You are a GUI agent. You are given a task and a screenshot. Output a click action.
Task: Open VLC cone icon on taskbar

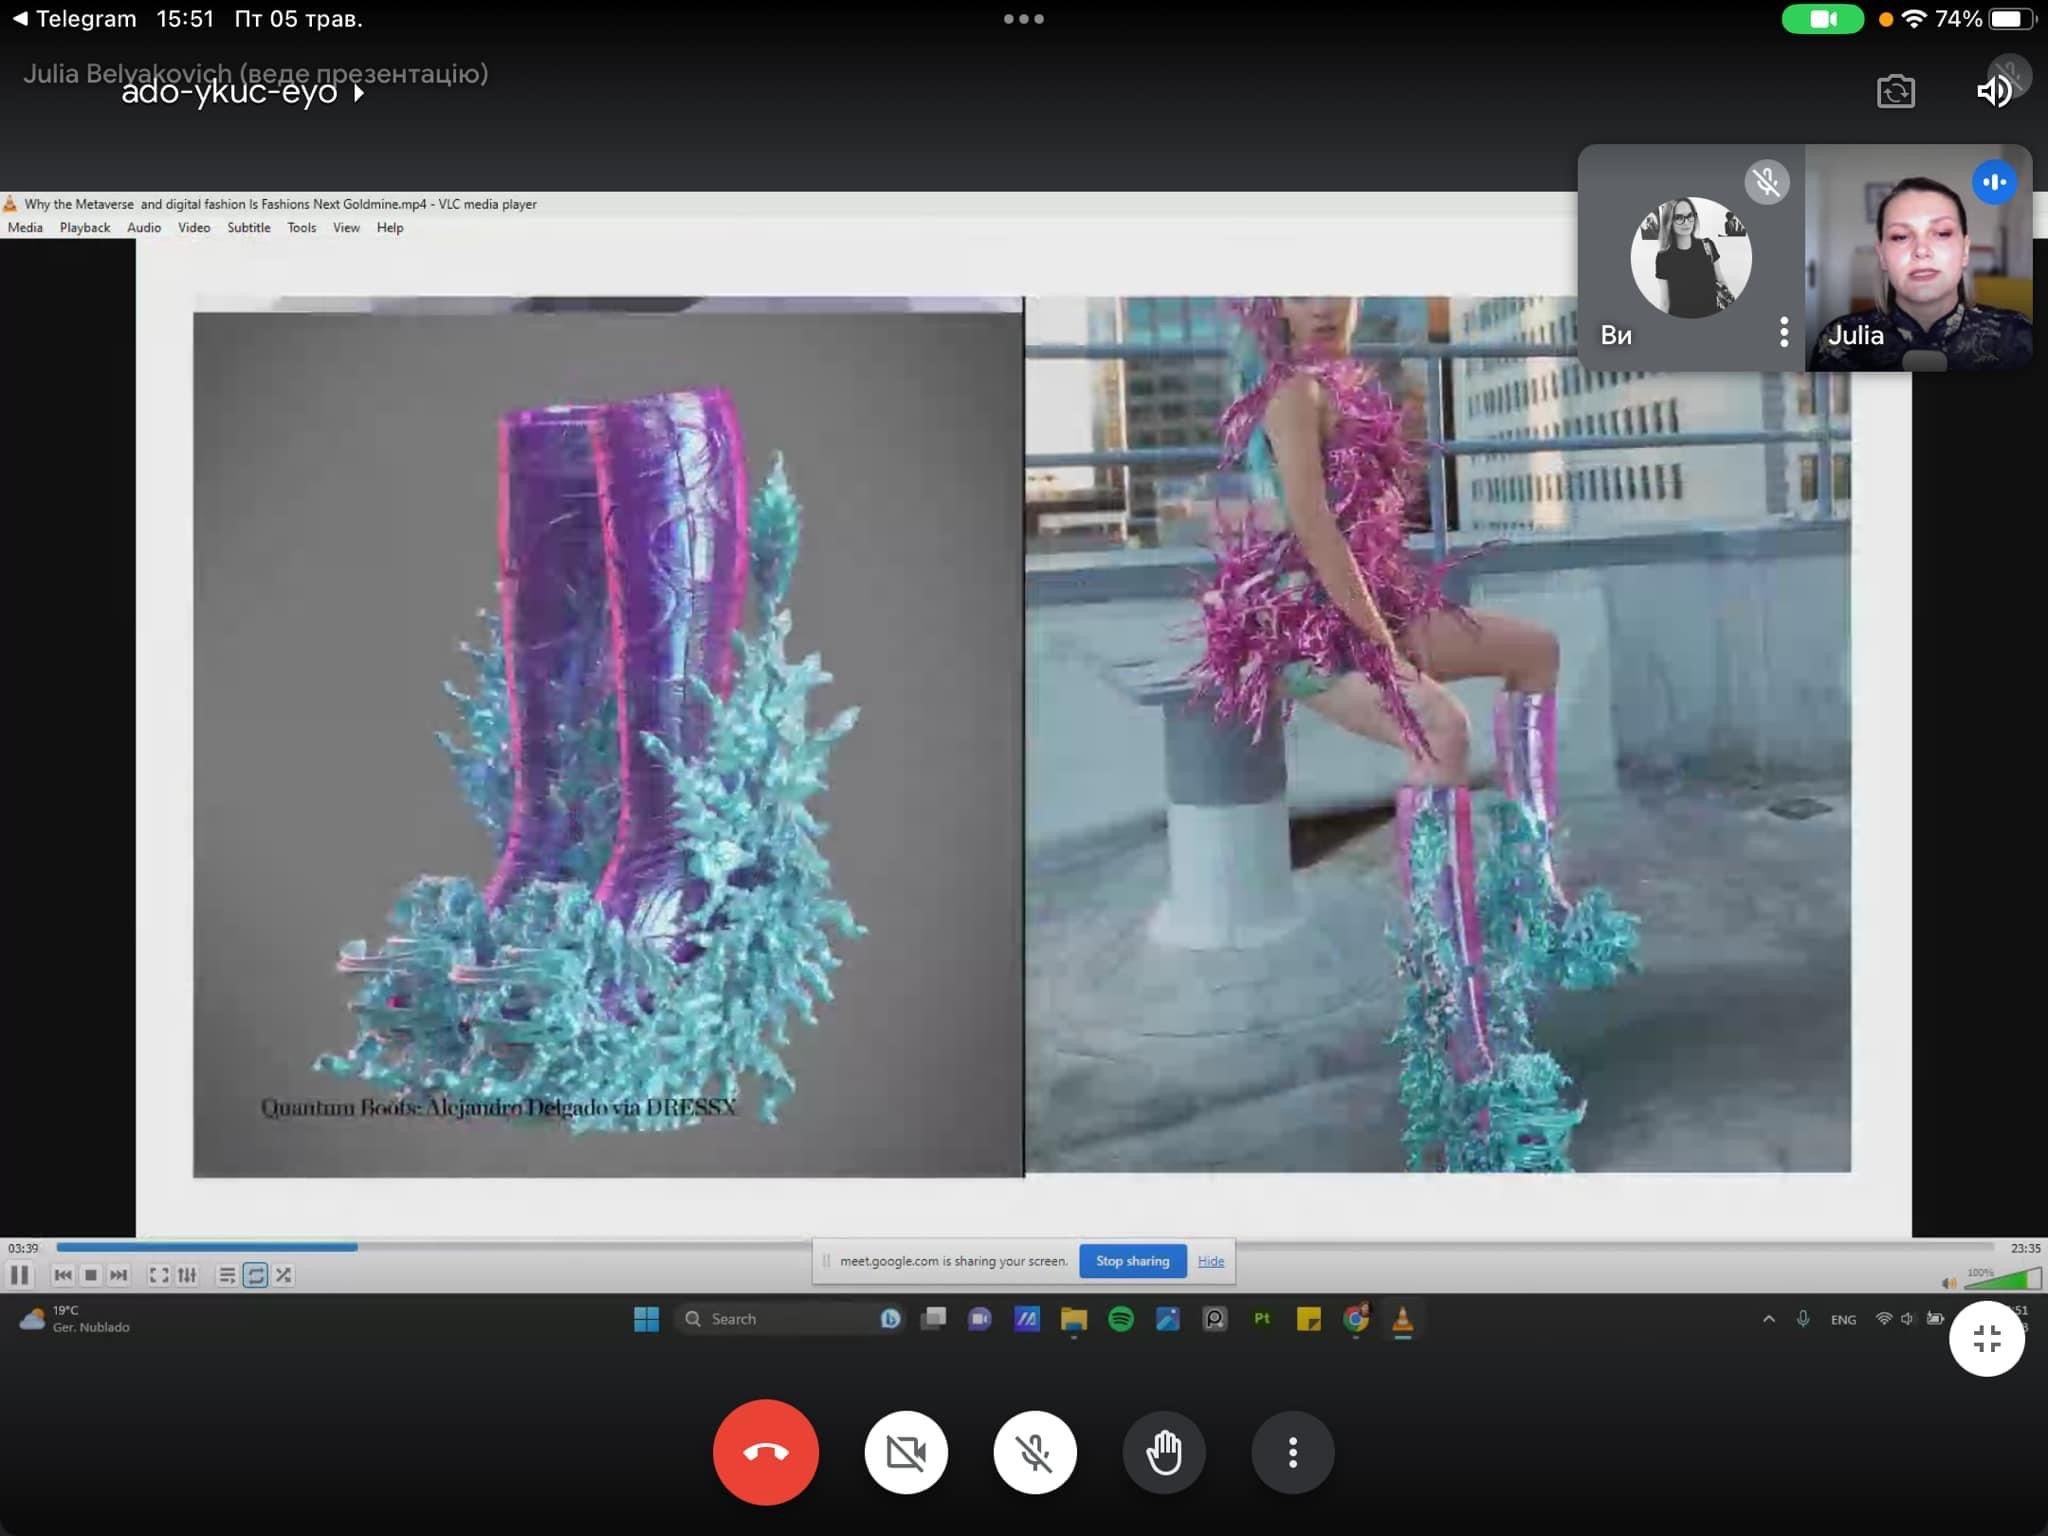pos(1403,1319)
